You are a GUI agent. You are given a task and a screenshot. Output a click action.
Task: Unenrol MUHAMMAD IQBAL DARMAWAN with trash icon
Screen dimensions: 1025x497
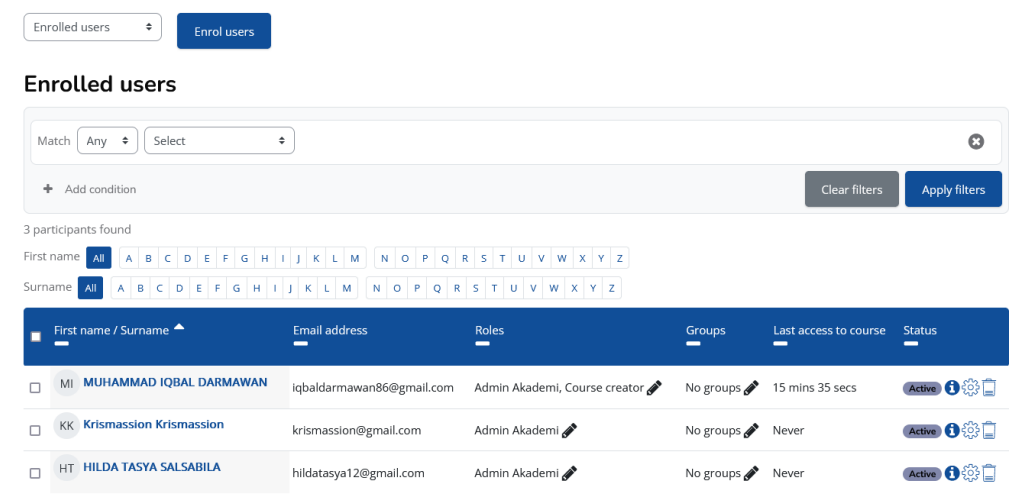989,388
